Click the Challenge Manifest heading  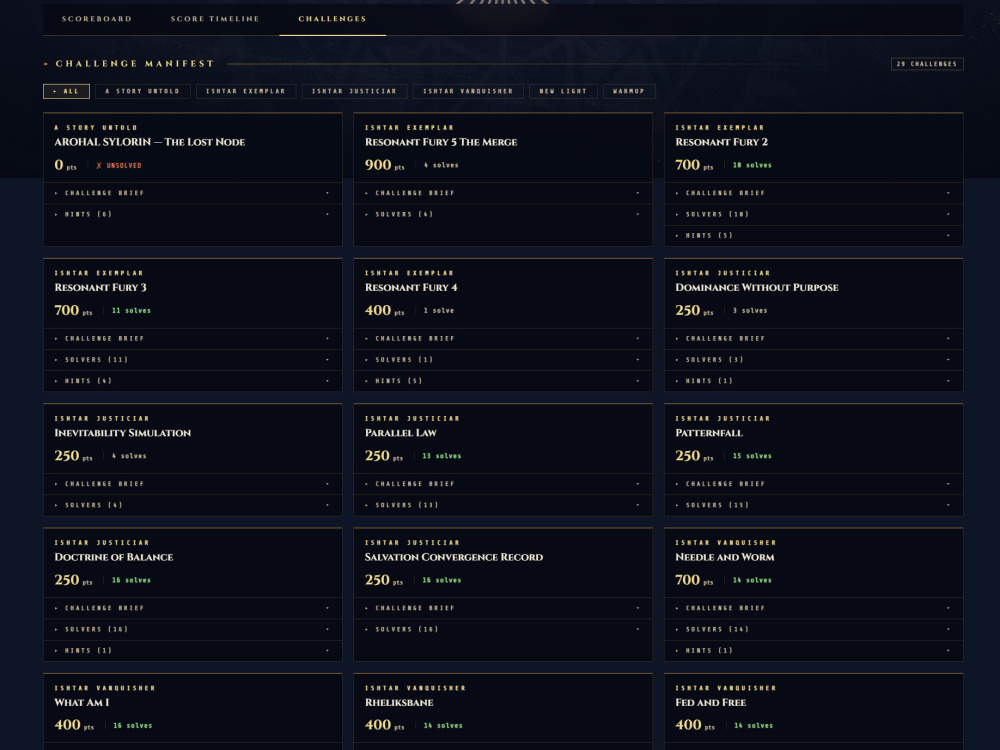(135, 64)
